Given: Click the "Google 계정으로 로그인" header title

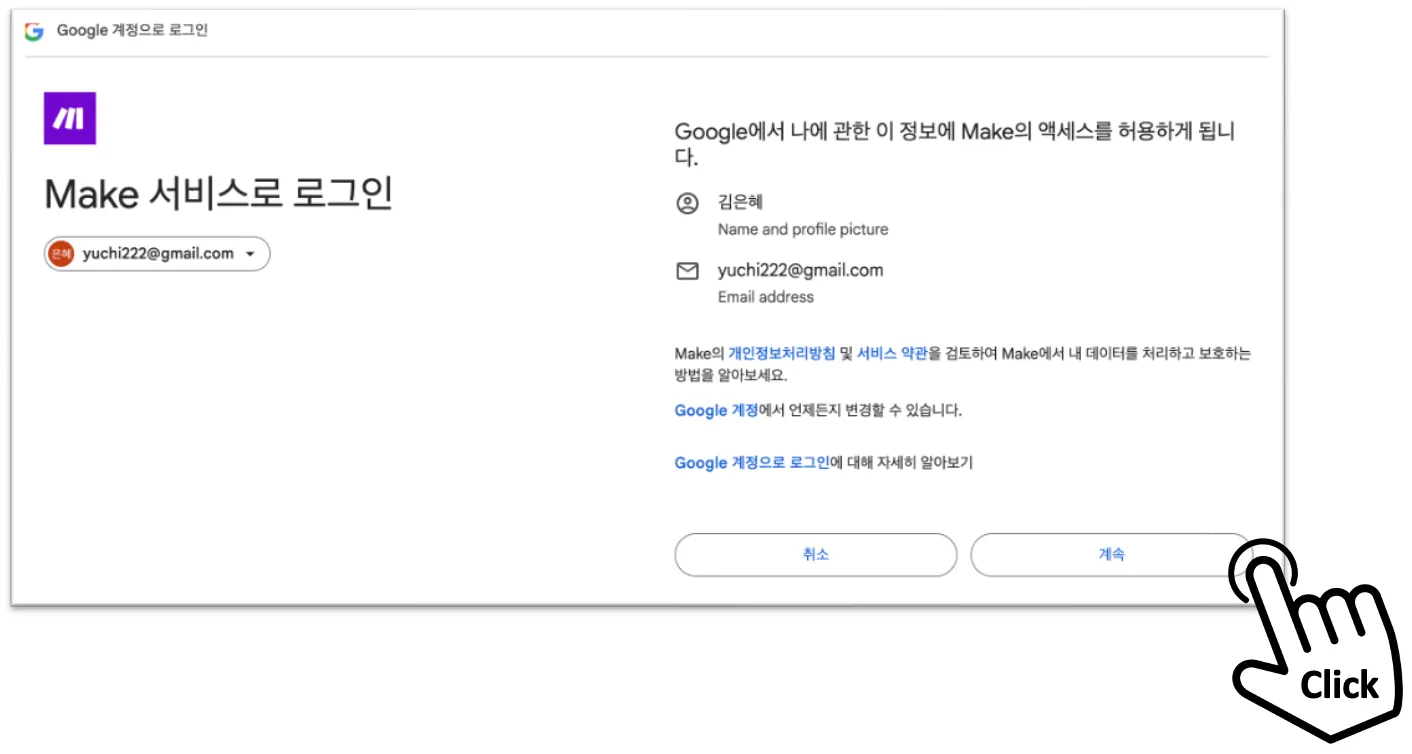Looking at the screenshot, I should click(132, 31).
